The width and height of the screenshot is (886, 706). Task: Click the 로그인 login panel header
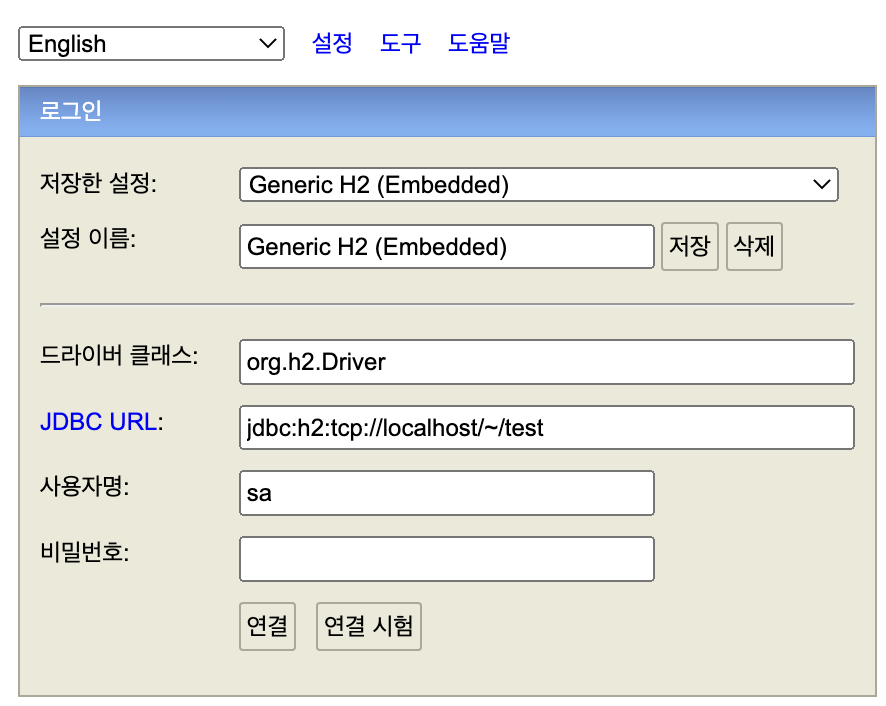448,111
